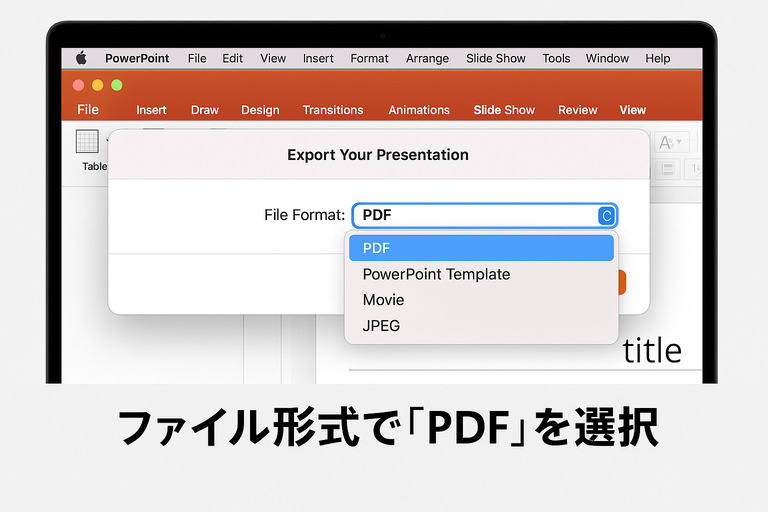Open the Tools menu
768x512 pixels.
(x=556, y=58)
